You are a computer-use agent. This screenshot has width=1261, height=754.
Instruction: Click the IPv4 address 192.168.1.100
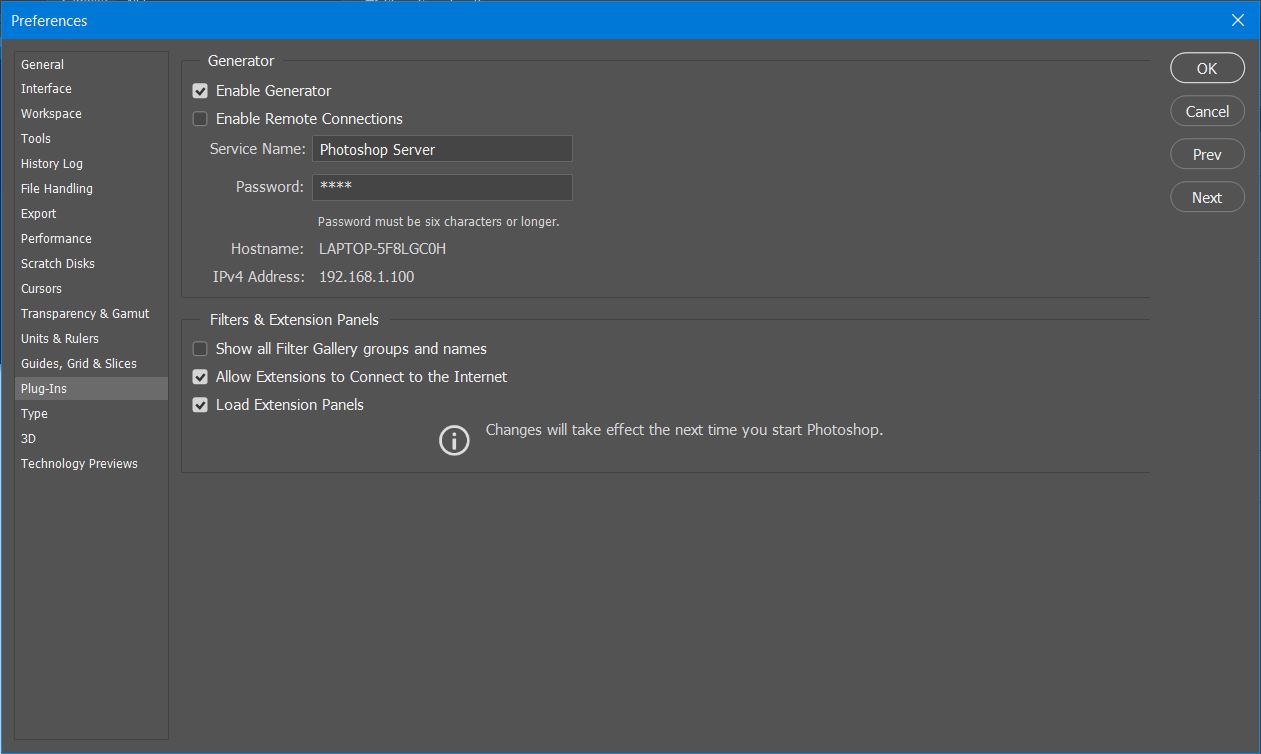pos(366,277)
